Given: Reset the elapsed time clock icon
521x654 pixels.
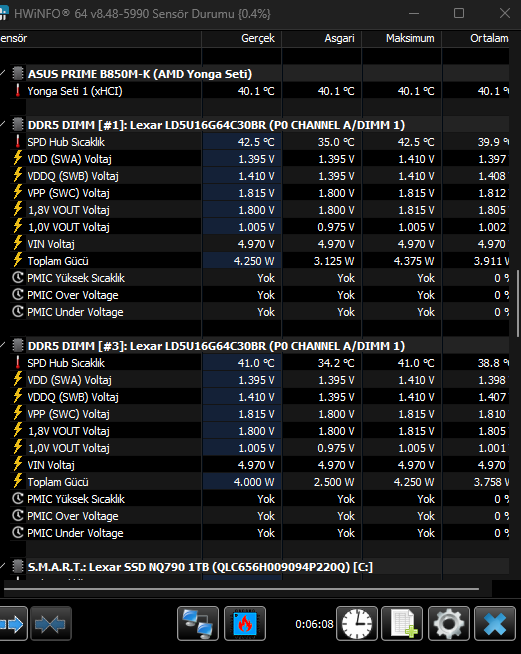Looking at the screenshot, I should tap(357, 624).
